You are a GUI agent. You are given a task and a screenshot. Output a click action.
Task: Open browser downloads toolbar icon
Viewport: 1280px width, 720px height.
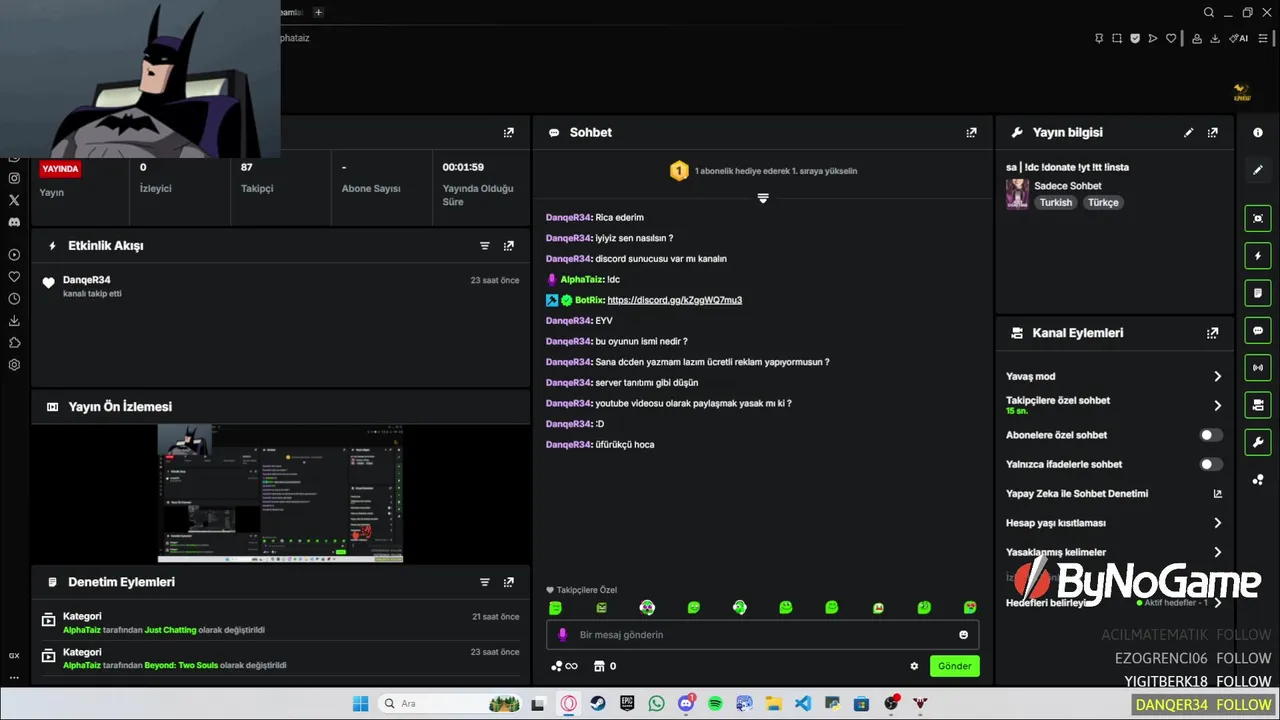(1215, 38)
